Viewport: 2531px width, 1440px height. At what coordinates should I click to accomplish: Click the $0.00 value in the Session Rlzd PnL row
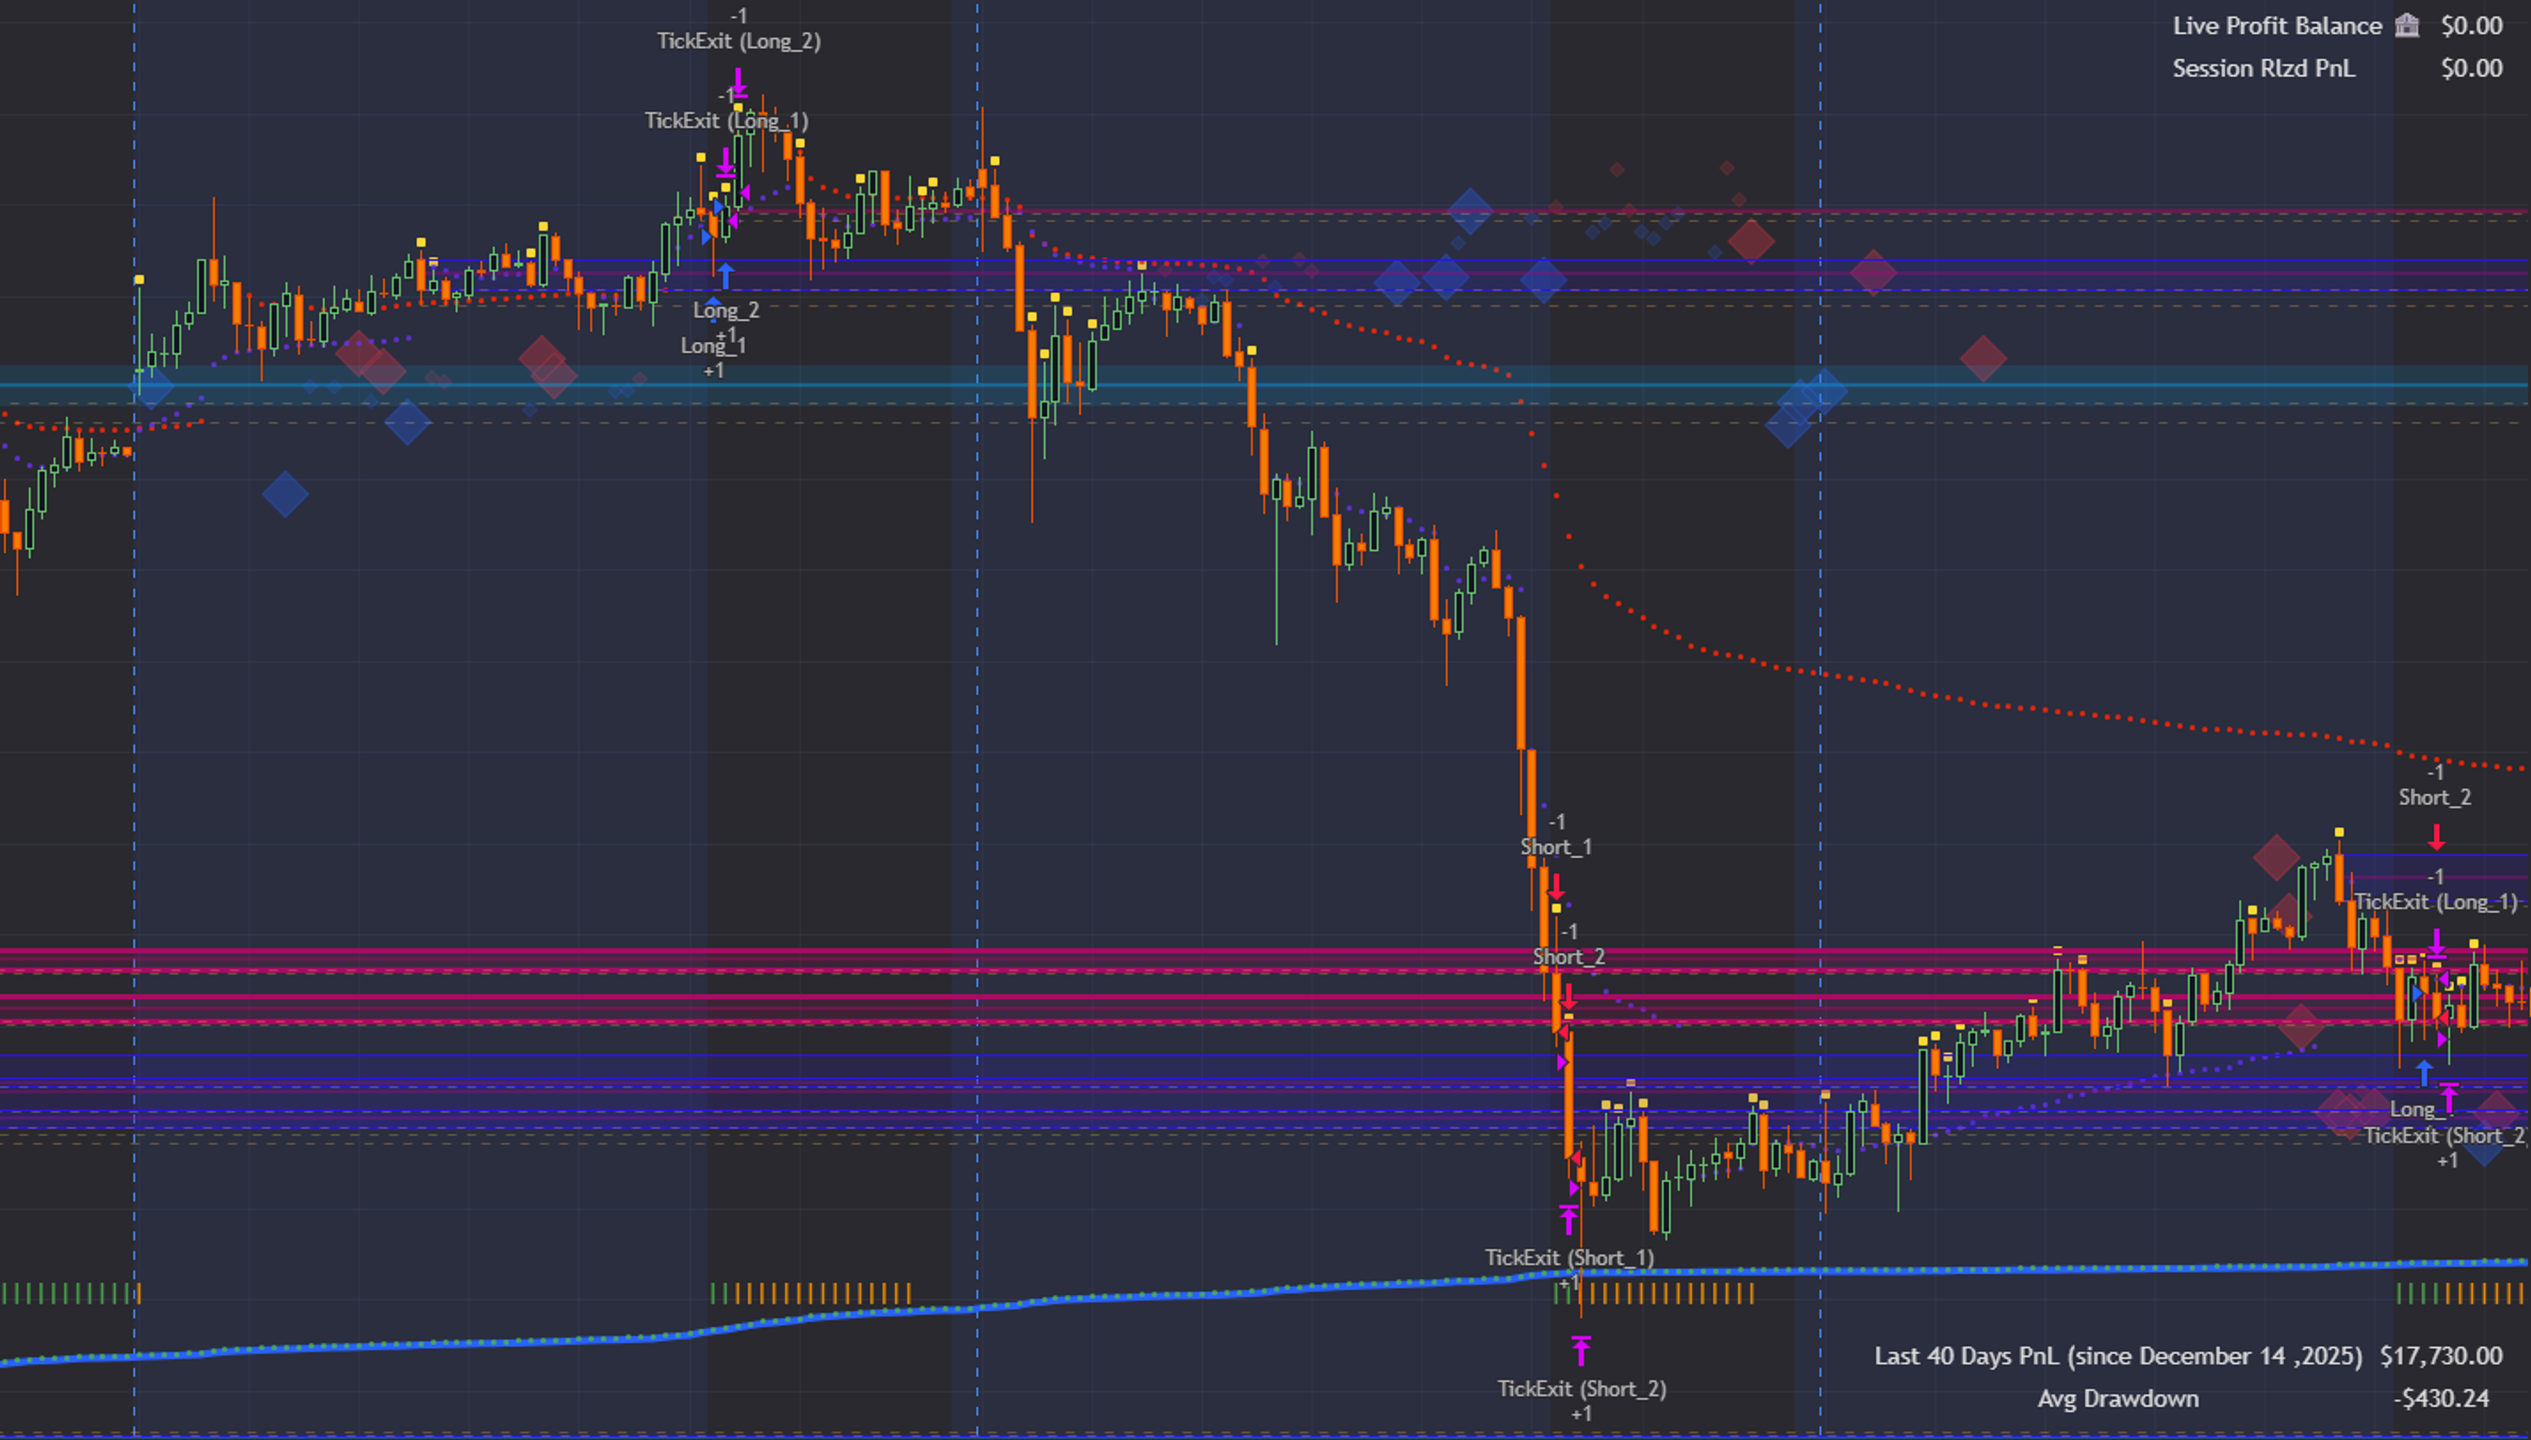click(2472, 68)
